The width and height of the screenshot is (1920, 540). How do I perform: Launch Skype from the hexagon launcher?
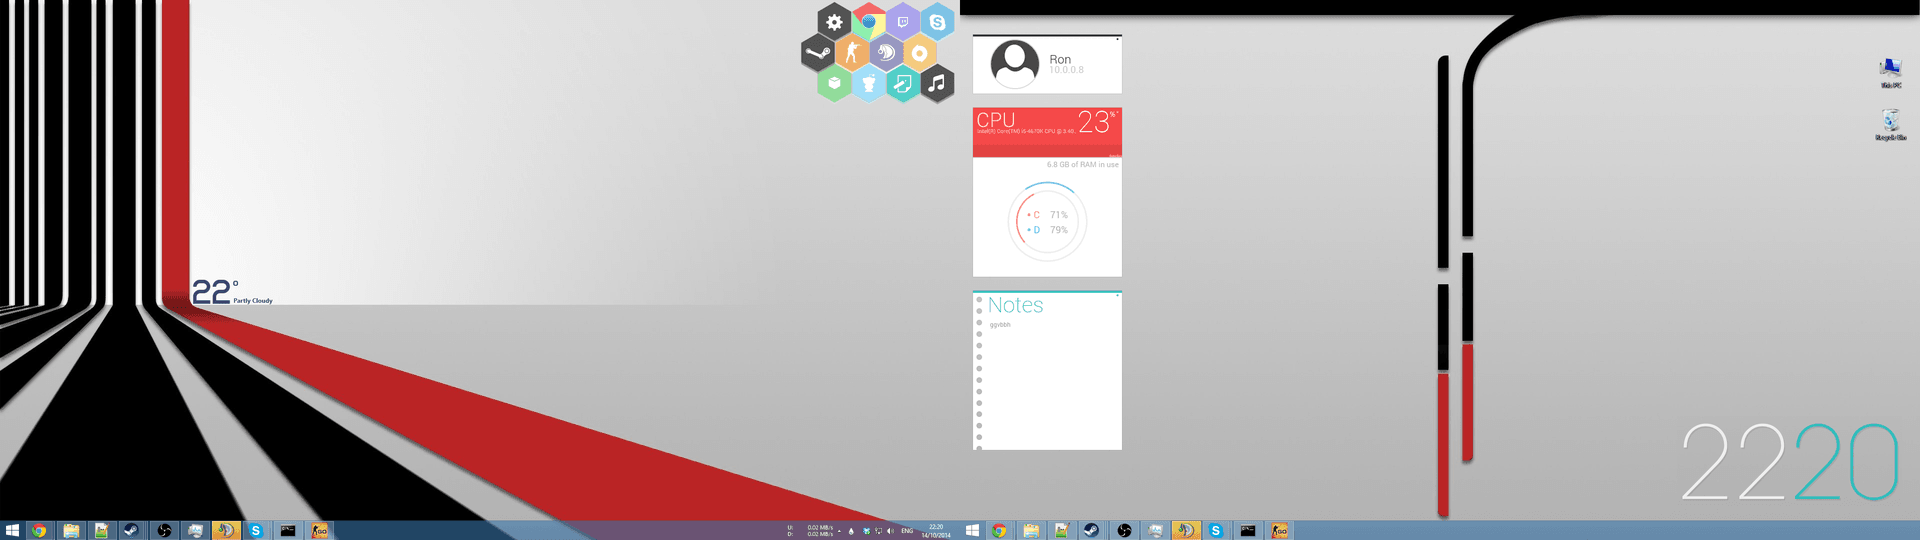pyautogui.click(x=937, y=22)
